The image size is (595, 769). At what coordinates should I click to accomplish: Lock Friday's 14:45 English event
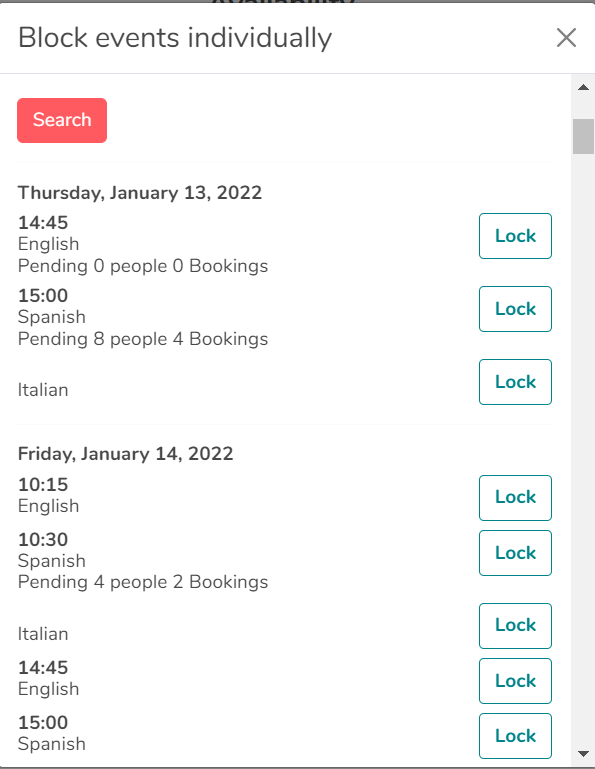pos(515,681)
